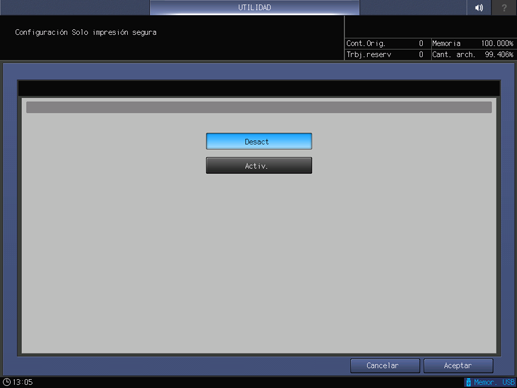This screenshot has width=517, height=388.
Task: Open help with the question mark icon
Action: point(504,7)
